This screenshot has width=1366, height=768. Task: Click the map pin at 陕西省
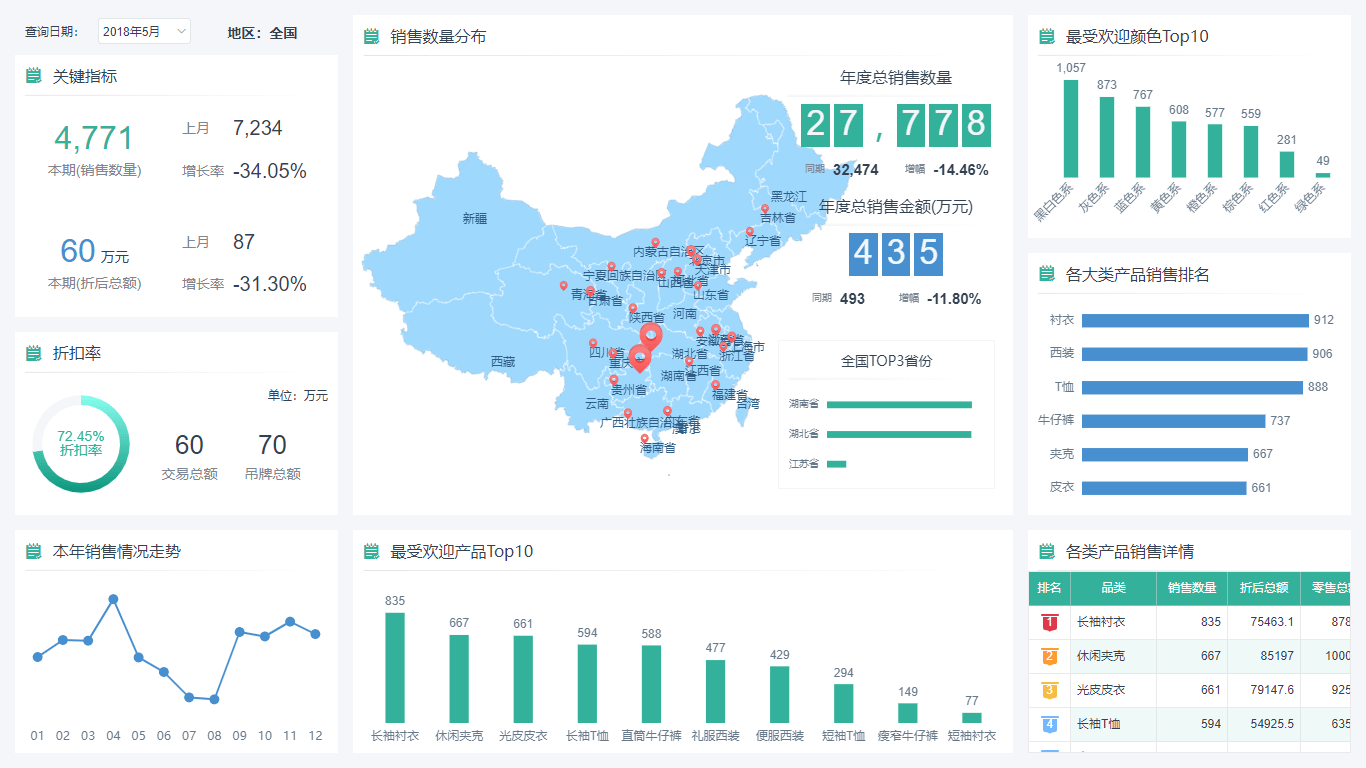[633, 309]
